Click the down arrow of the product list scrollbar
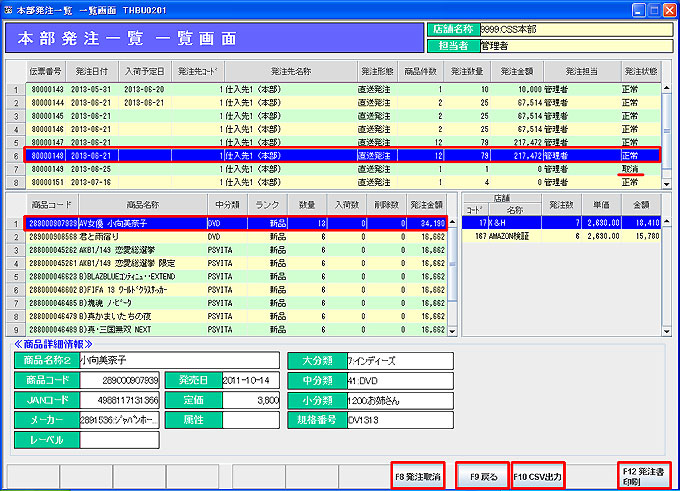This screenshot has height=491, width=680. (x=452, y=331)
